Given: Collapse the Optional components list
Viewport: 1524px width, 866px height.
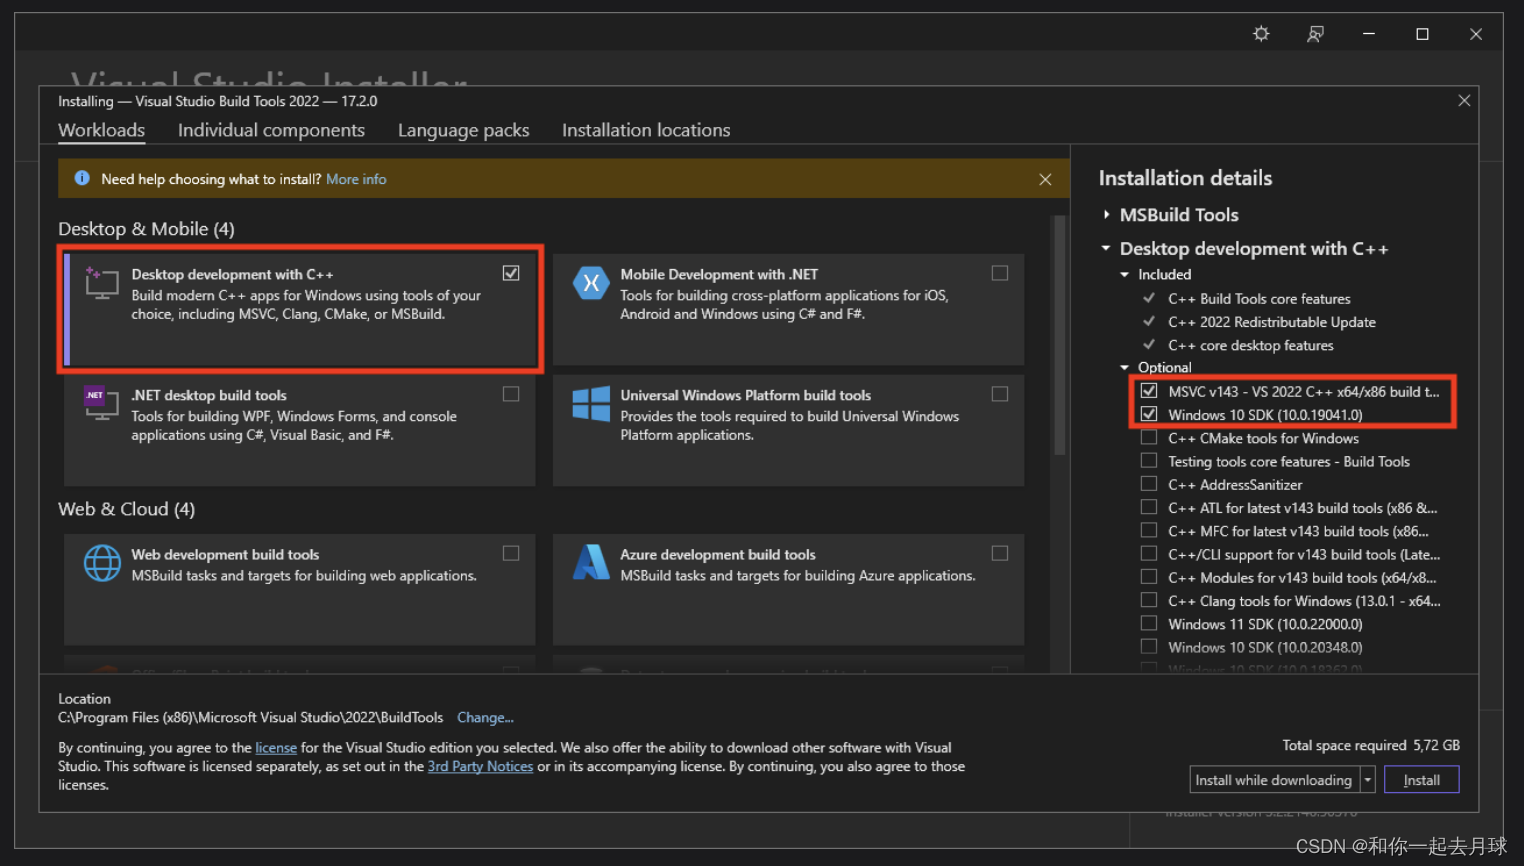Looking at the screenshot, I should pyautogui.click(x=1124, y=367).
